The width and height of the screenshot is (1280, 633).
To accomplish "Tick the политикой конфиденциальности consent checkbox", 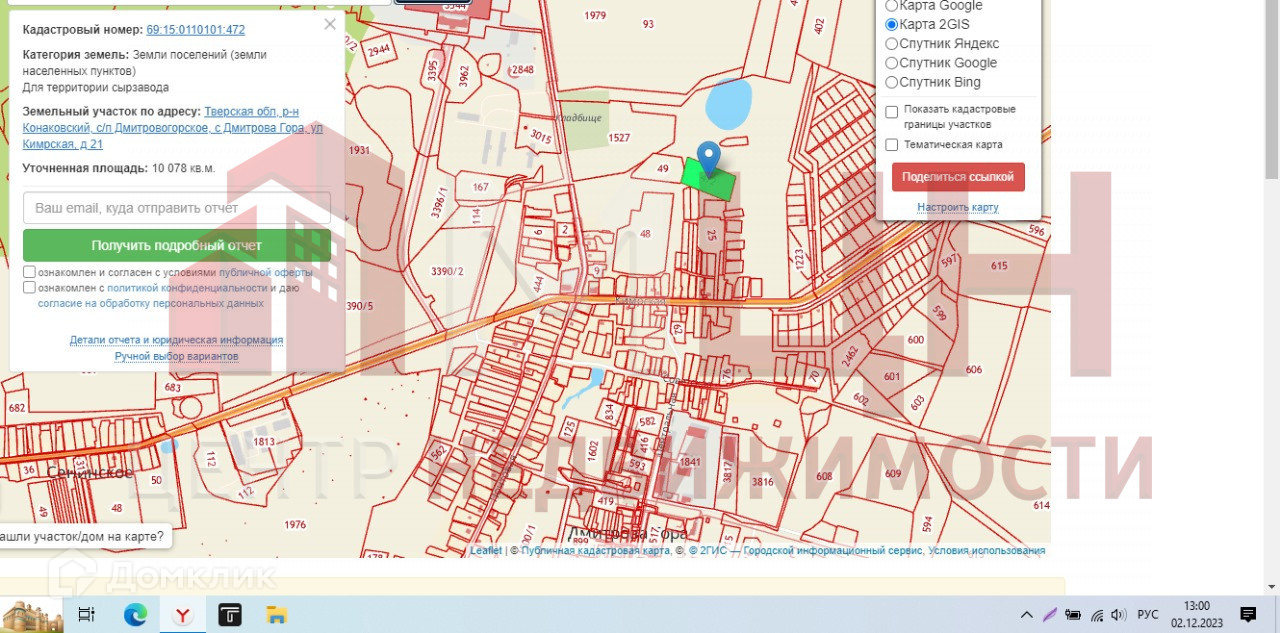I will pos(30,287).
